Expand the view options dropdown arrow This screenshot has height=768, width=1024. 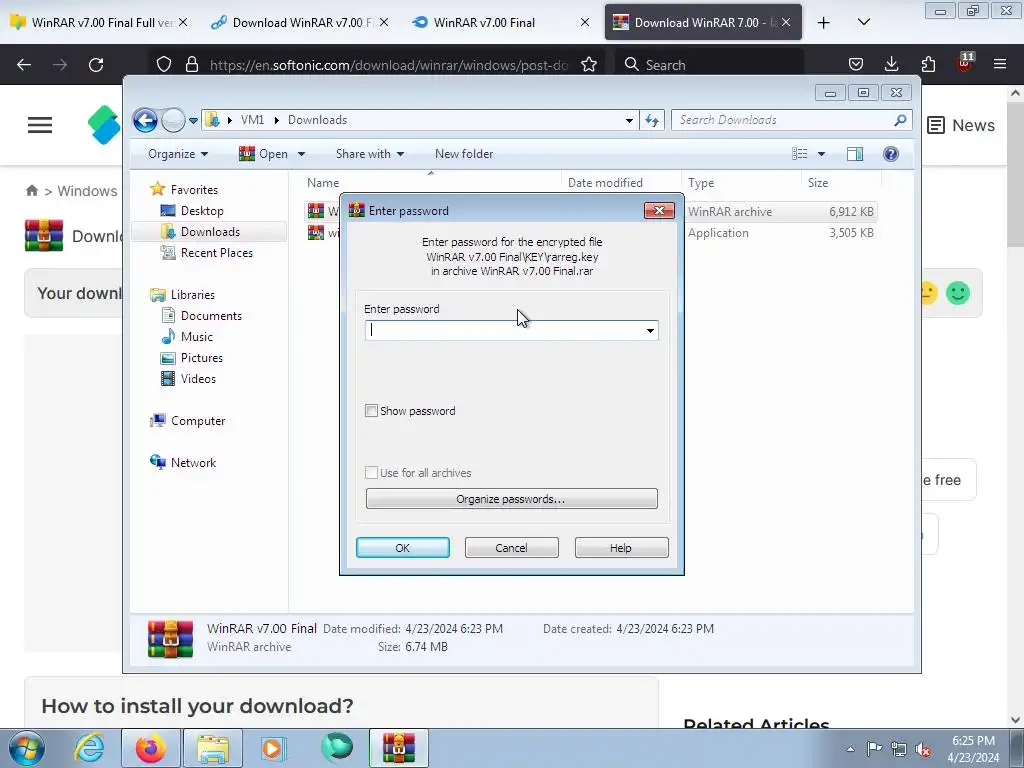point(822,154)
